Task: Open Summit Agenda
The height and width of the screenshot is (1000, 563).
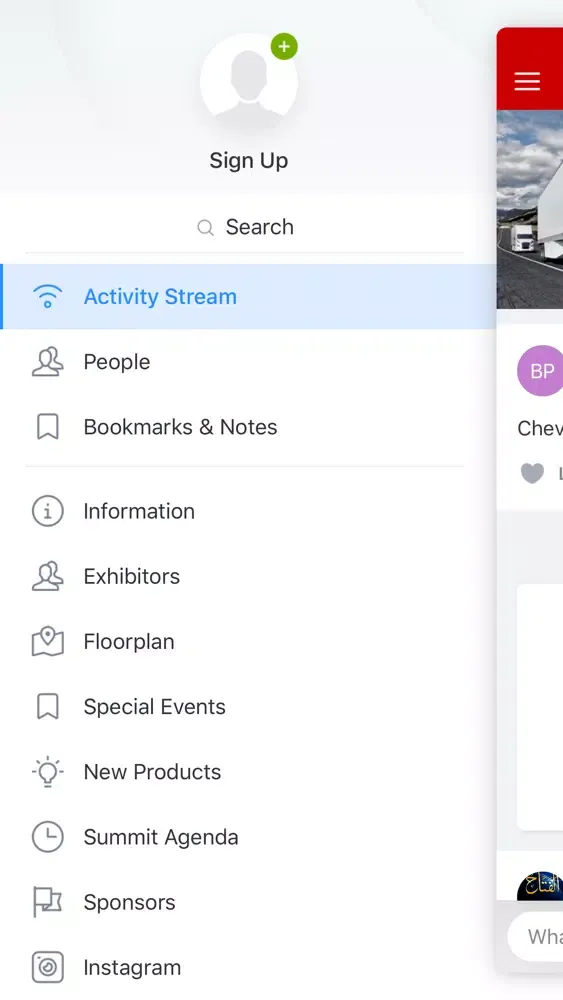Action: coord(248,837)
